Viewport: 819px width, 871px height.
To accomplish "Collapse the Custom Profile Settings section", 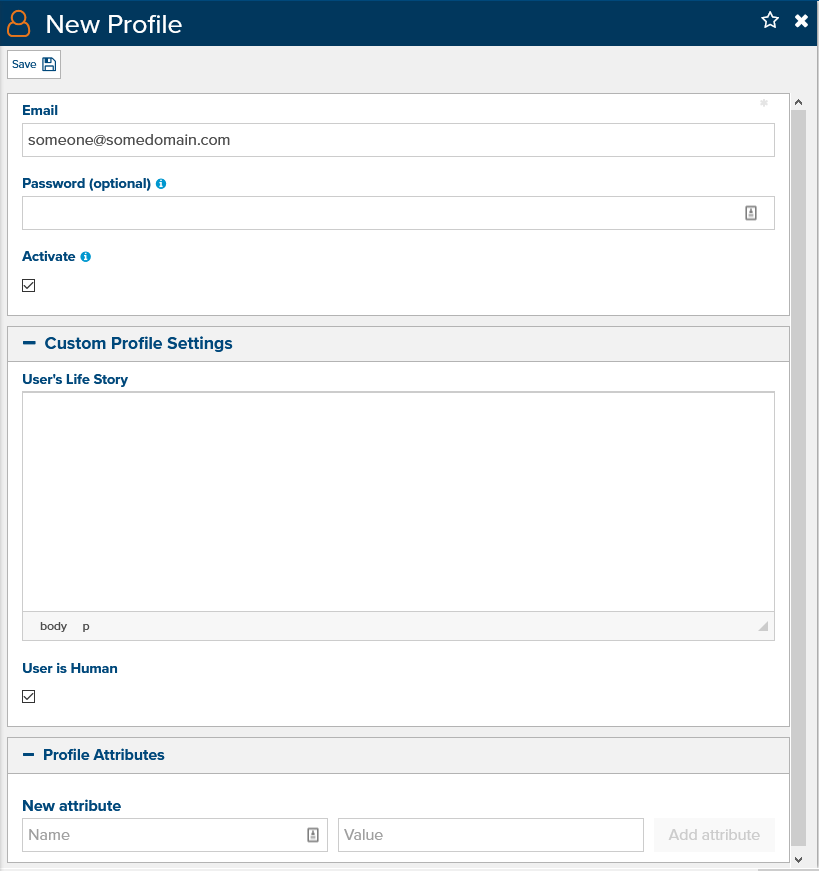I will coord(29,343).
